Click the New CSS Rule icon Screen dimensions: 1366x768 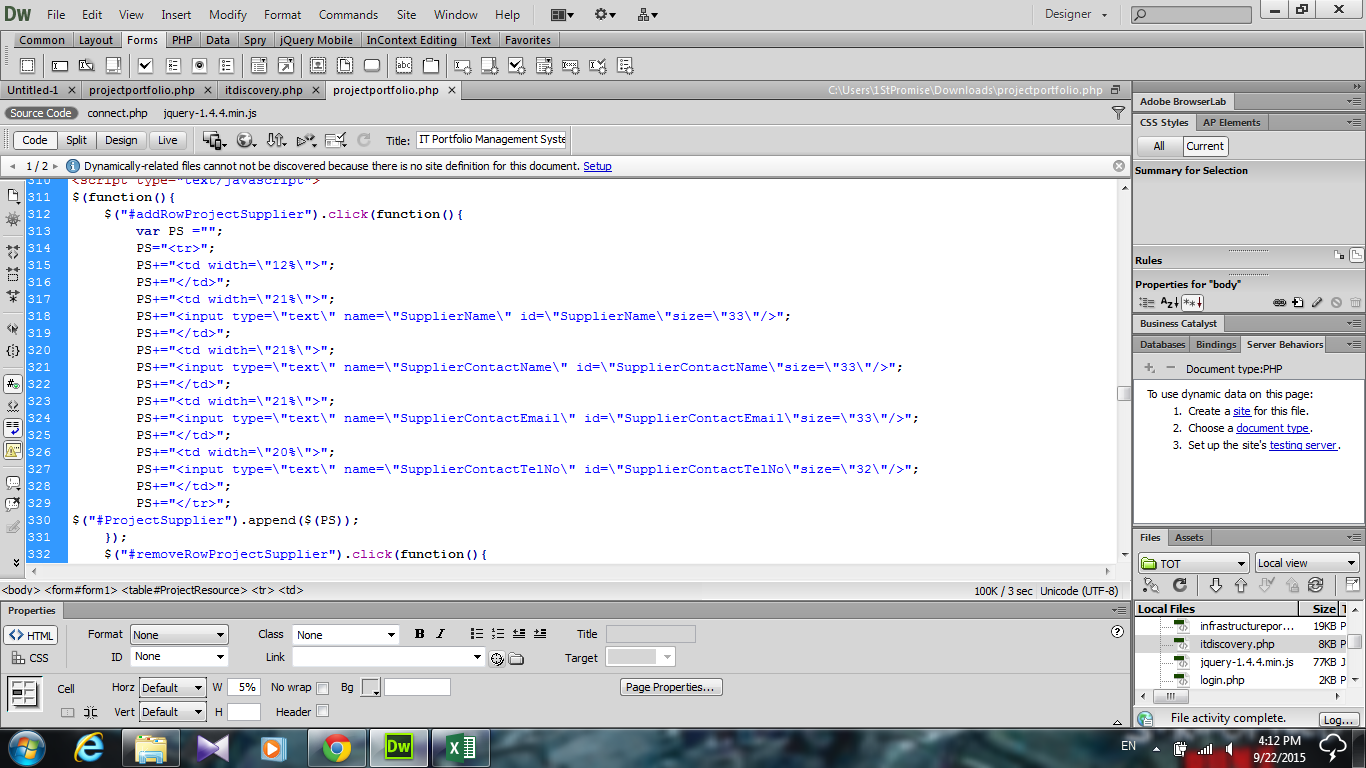click(1298, 302)
